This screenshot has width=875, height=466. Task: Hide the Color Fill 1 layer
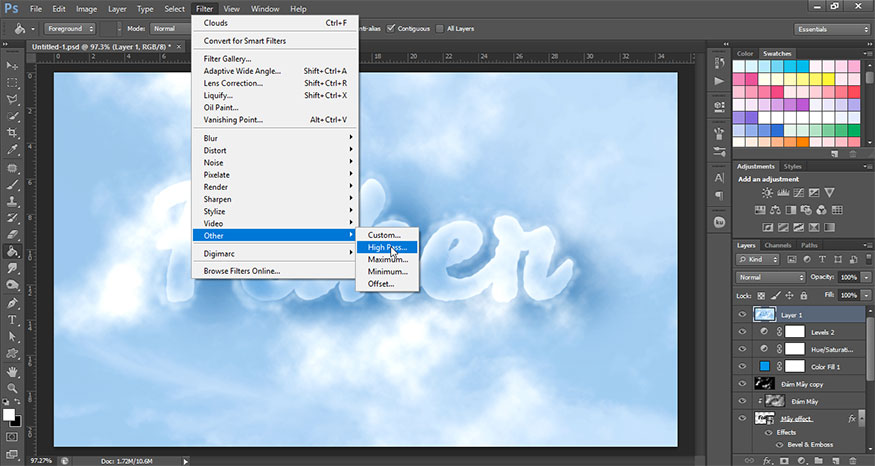742,366
